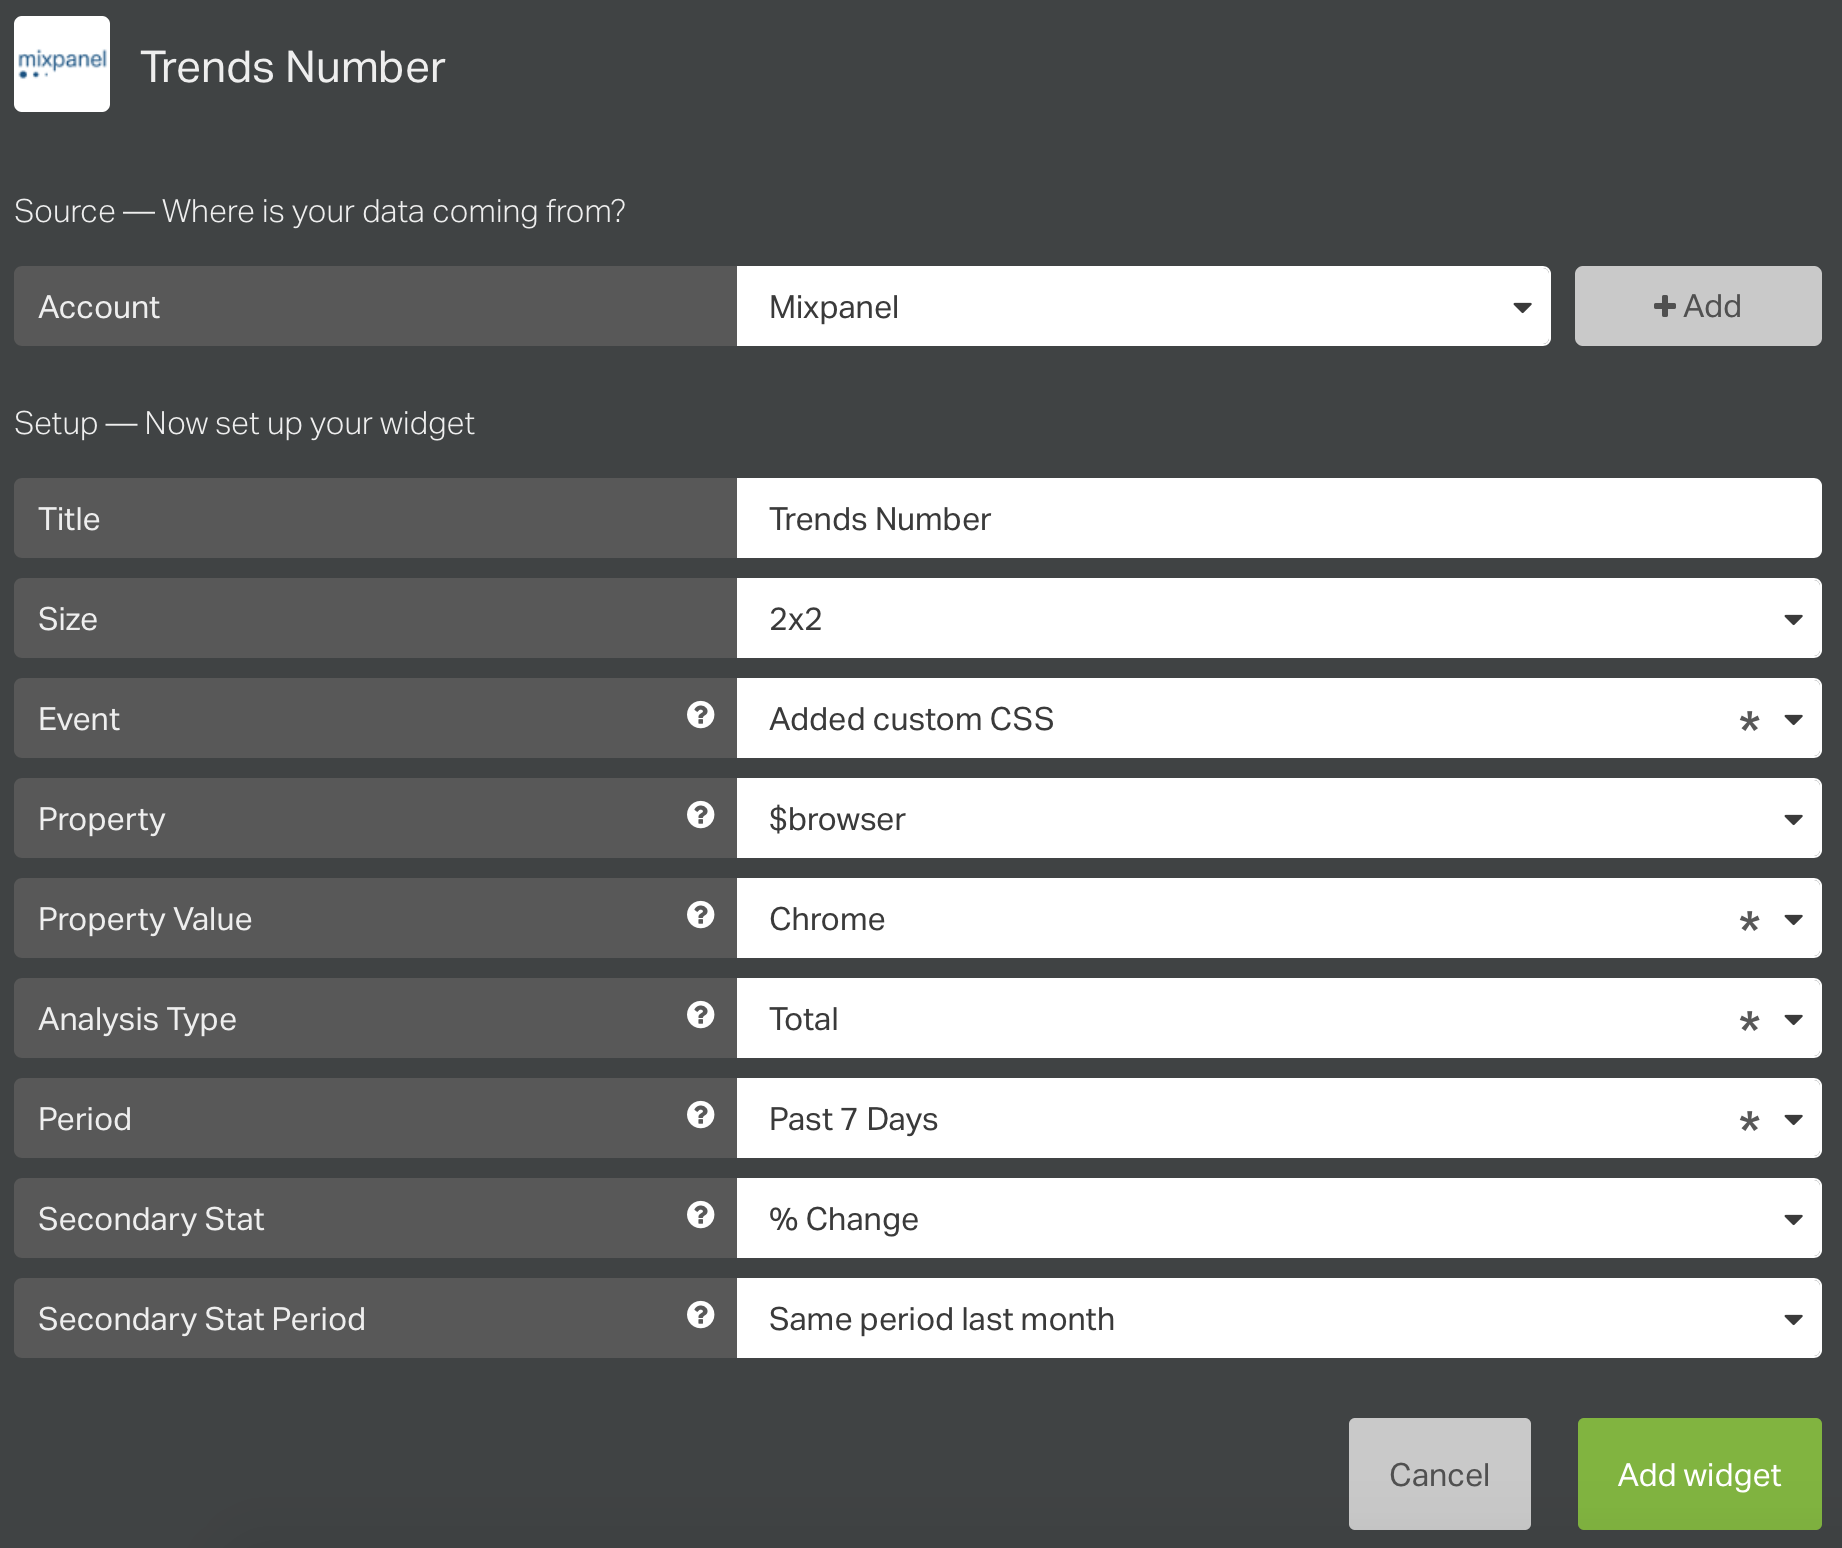Focus the Title input with Trends Number

[1279, 518]
